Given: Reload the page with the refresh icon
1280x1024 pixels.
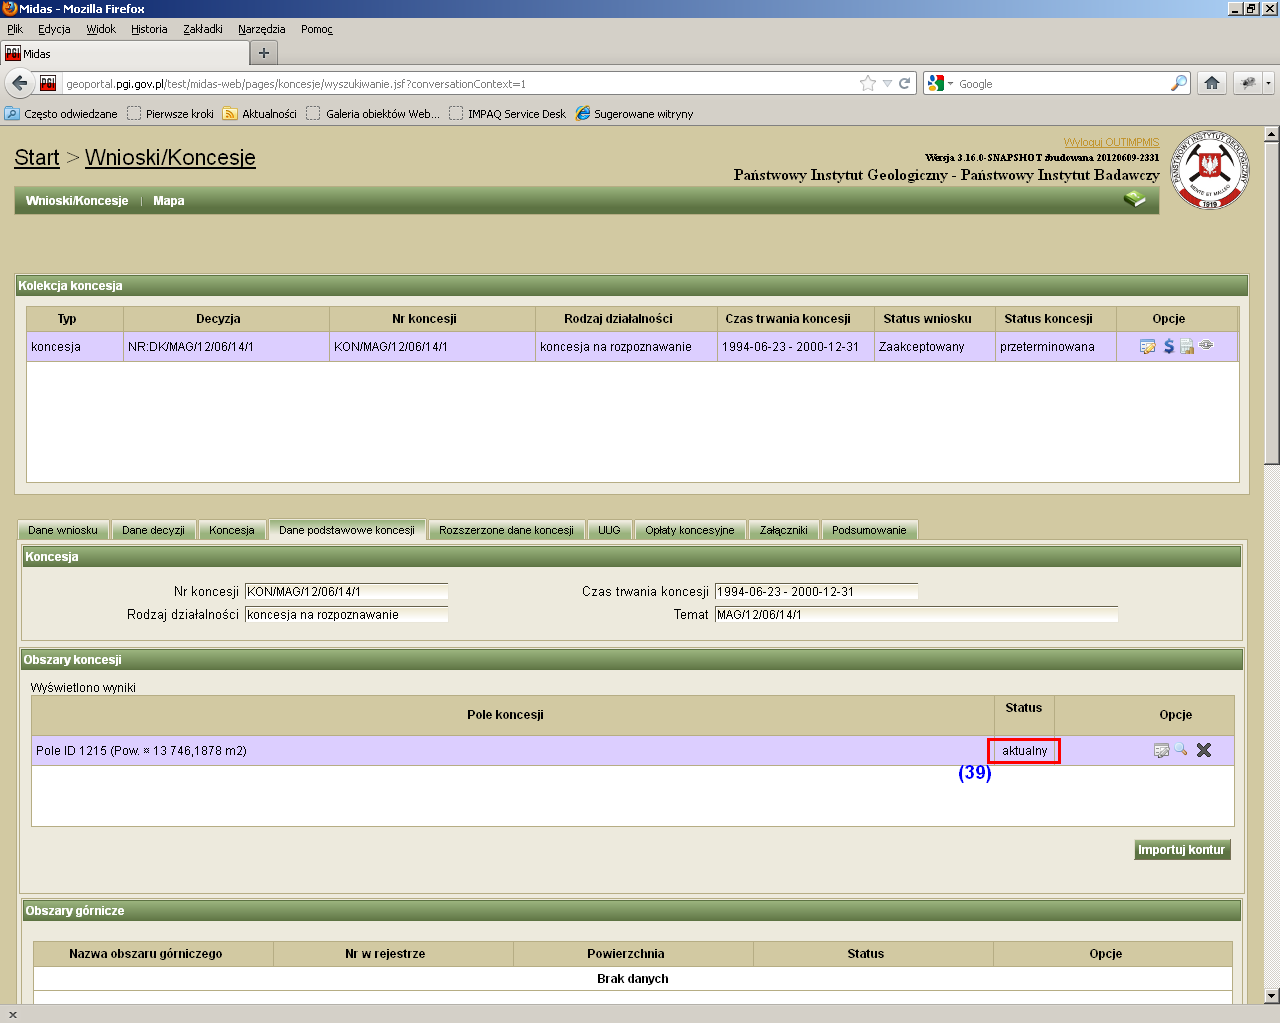Looking at the screenshot, I should click(905, 83).
